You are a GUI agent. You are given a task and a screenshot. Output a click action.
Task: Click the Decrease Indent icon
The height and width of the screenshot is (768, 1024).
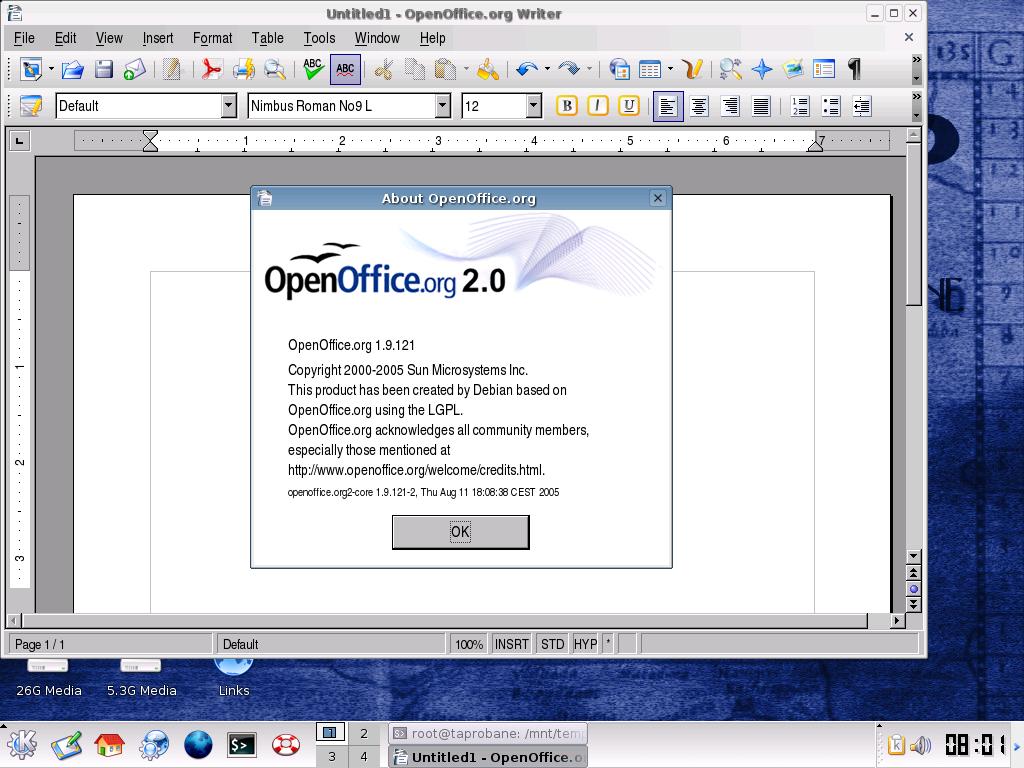point(862,106)
